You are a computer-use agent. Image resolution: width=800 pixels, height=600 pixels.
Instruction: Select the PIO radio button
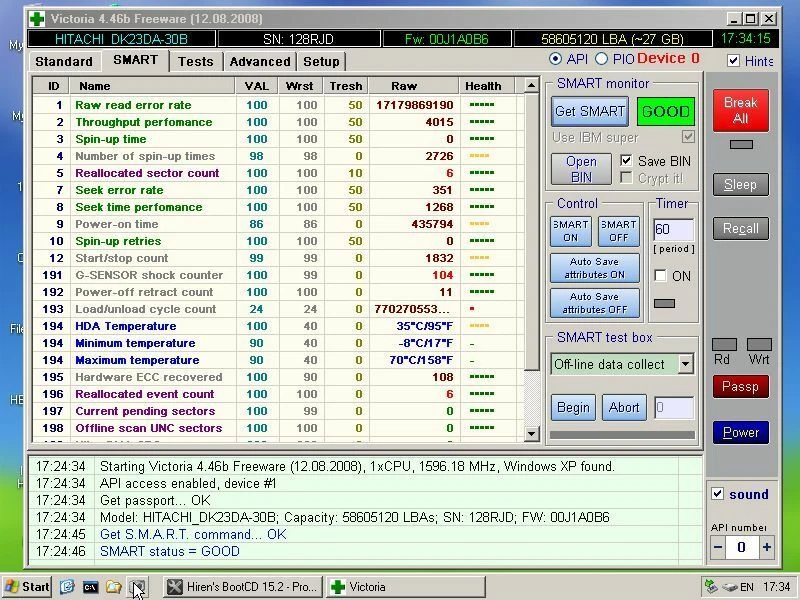click(x=601, y=60)
